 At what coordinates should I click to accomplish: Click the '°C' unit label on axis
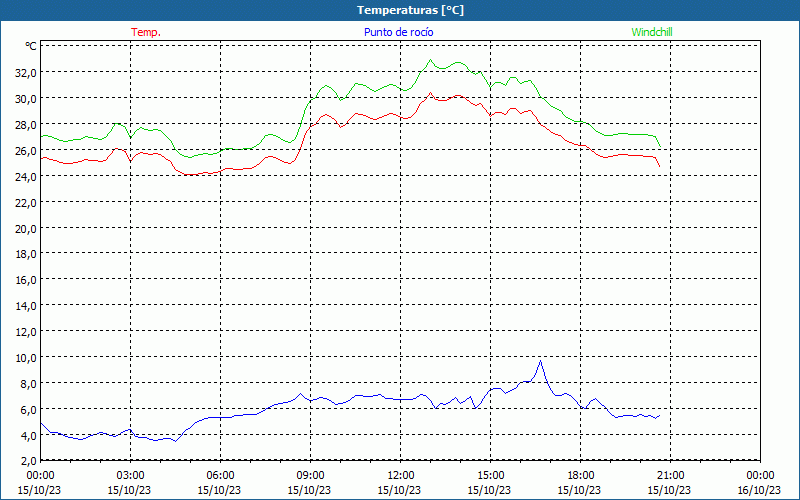pyautogui.click(x=31, y=46)
